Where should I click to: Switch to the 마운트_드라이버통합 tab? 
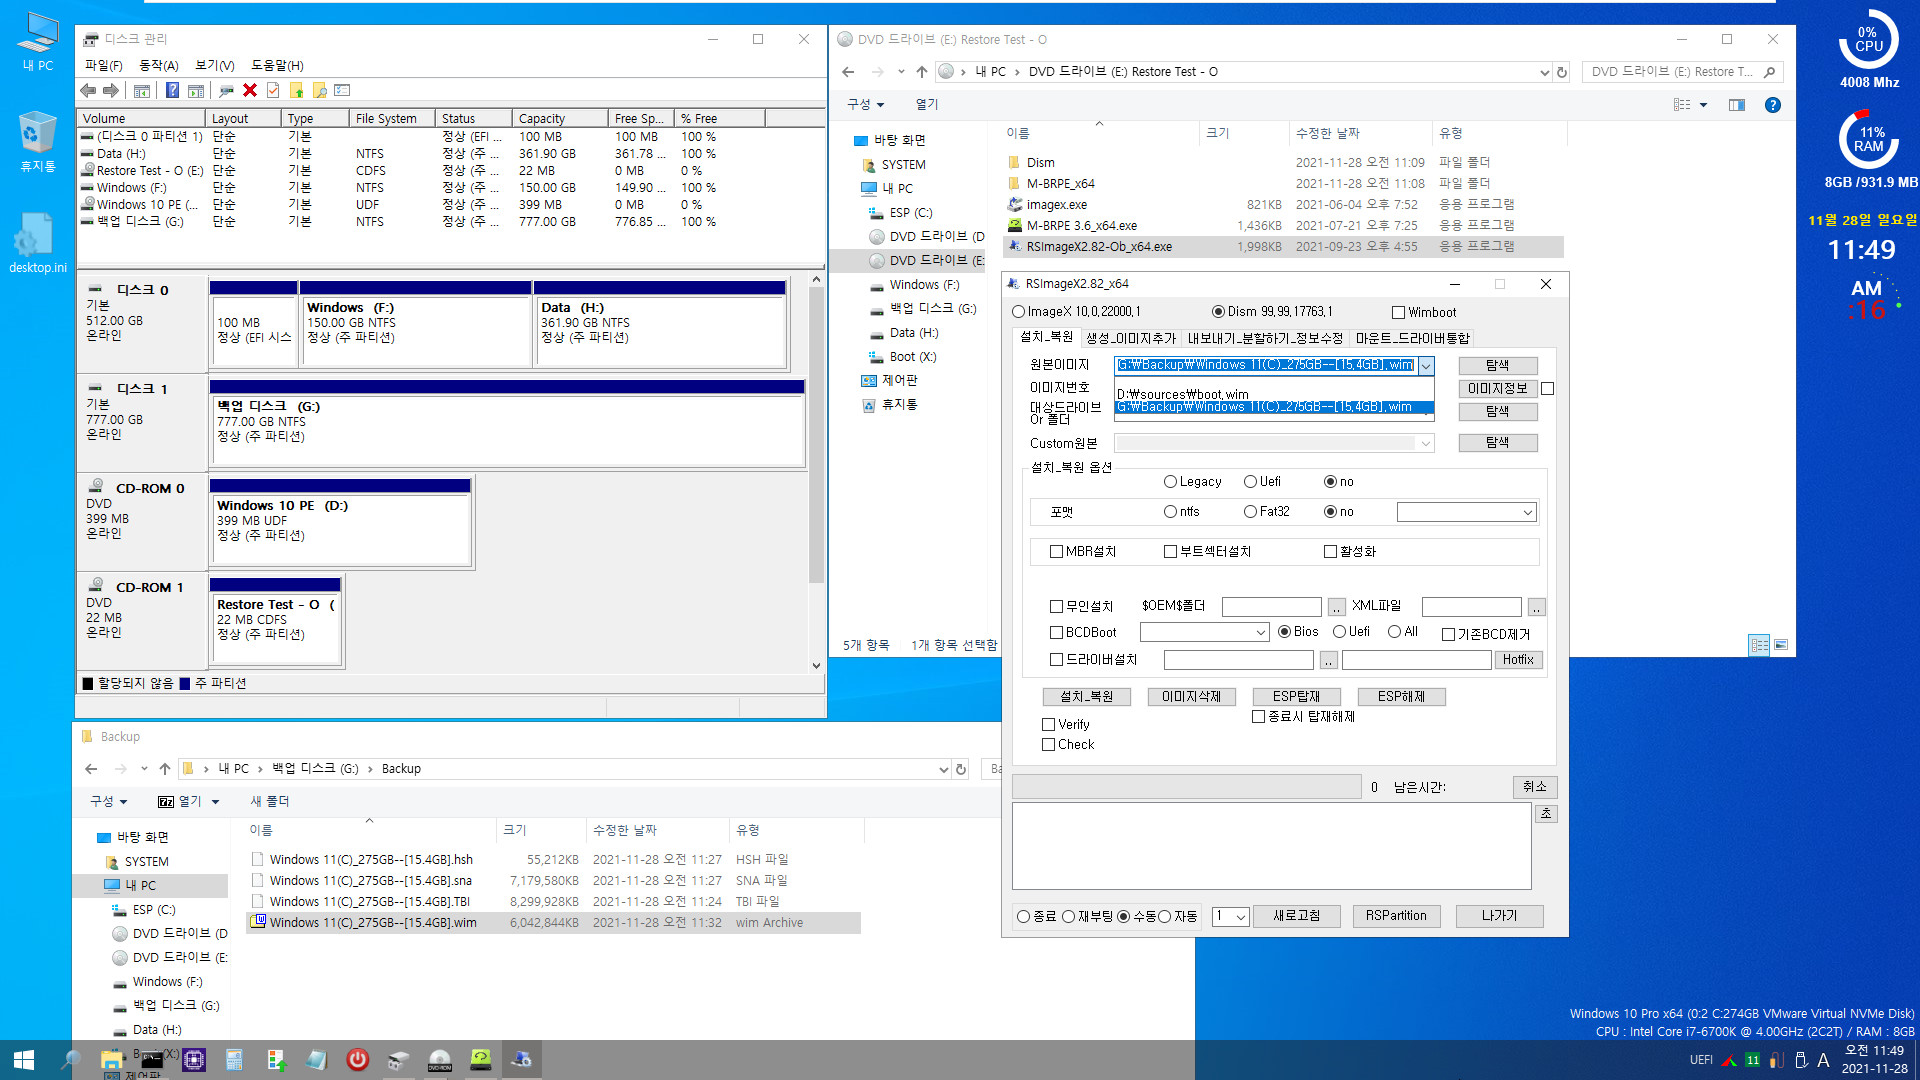(x=1413, y=338)
